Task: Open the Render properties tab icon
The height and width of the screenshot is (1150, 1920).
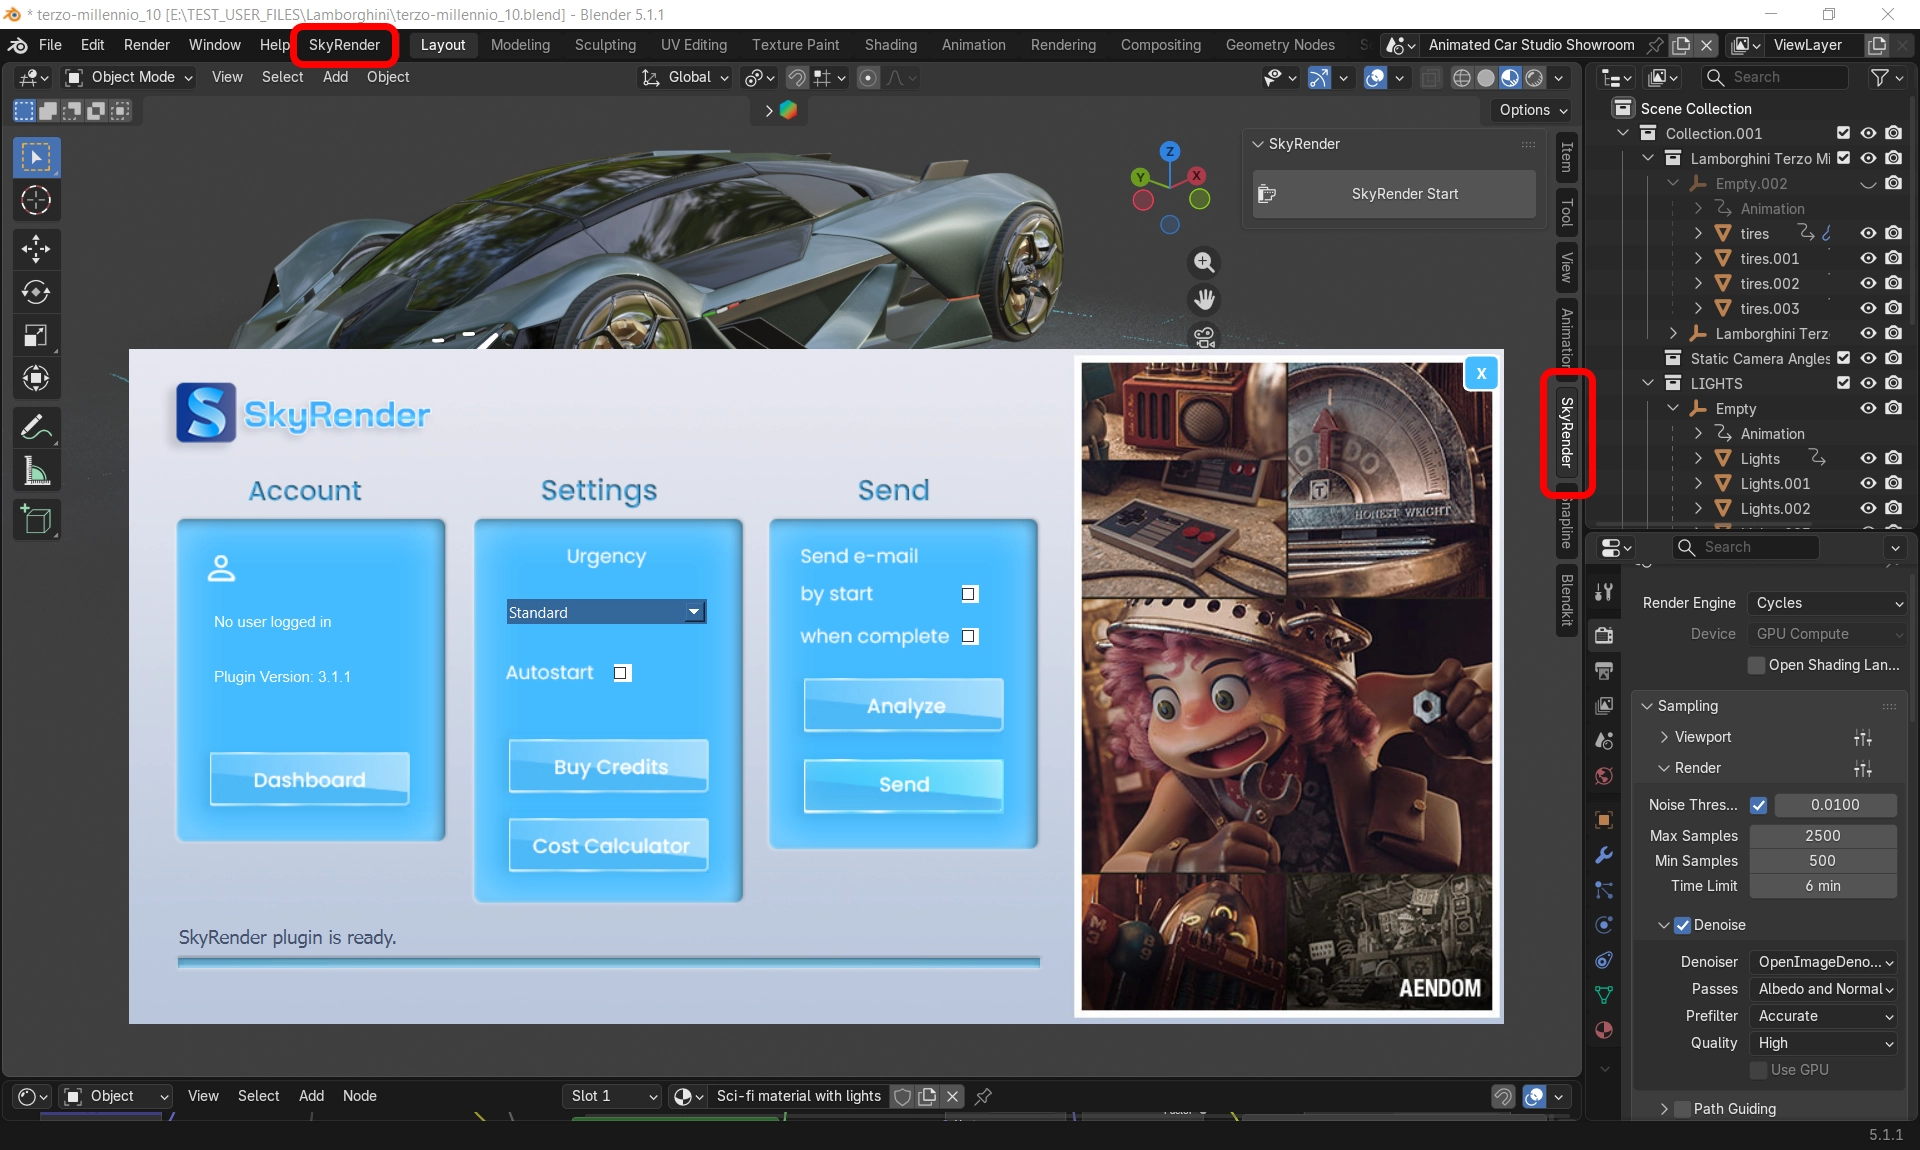Action: coord(1604,635)
